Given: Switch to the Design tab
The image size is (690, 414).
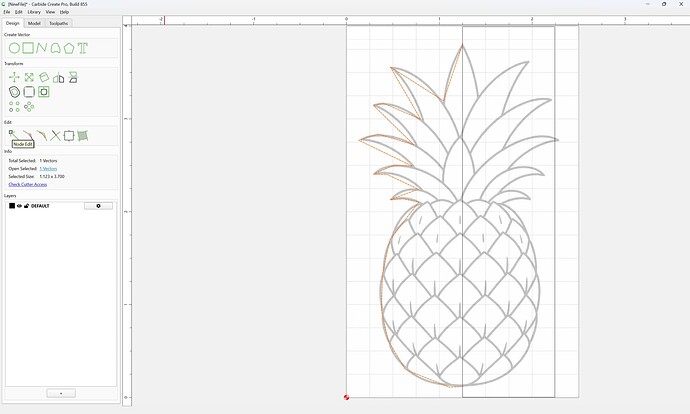Looking at the screenshot, I should tap(12, 23).
